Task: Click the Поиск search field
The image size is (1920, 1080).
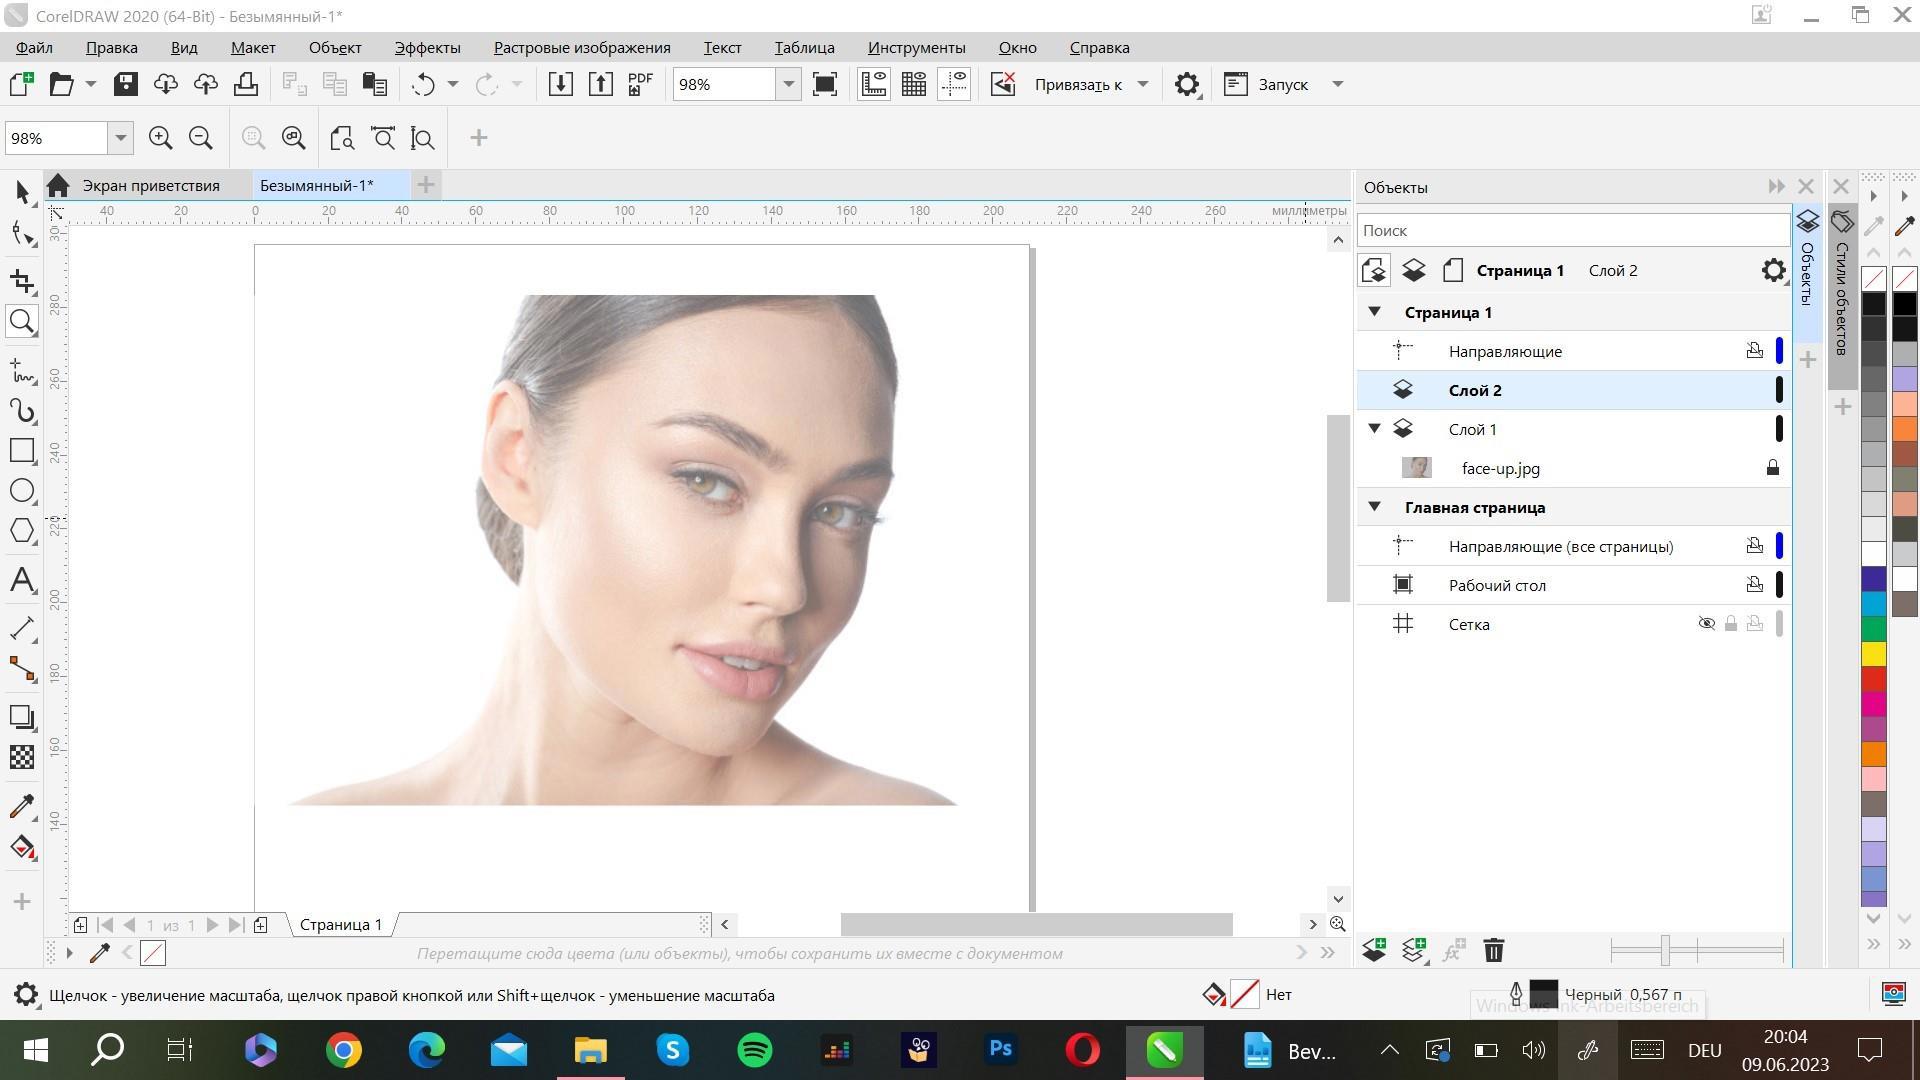Action: click(1570, 230)
